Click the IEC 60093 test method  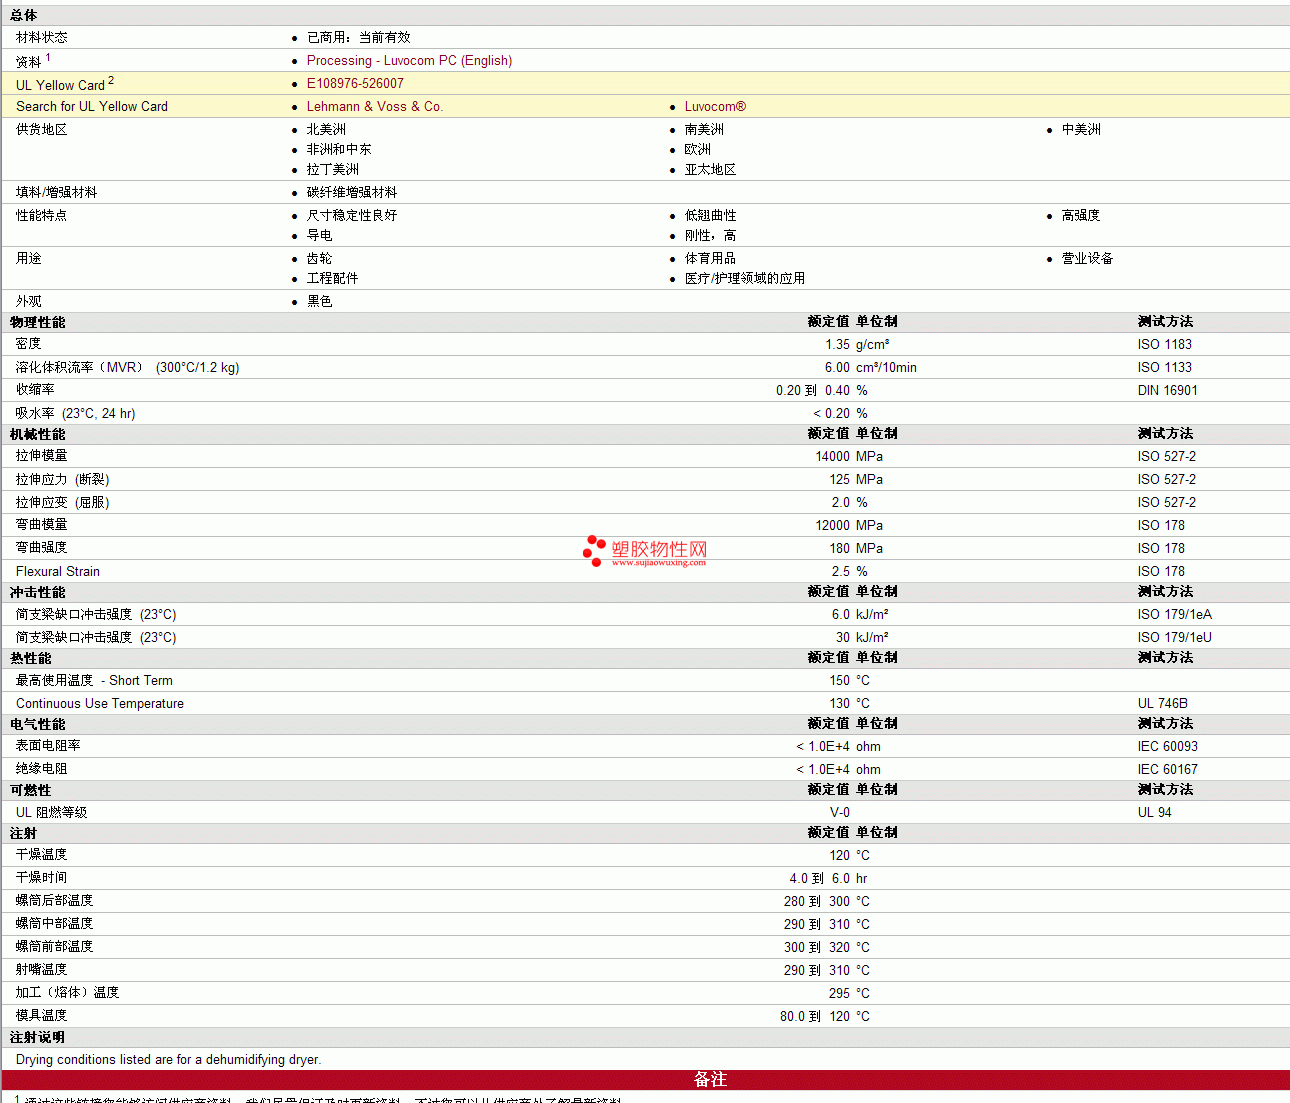click(x=1167, y=746)
